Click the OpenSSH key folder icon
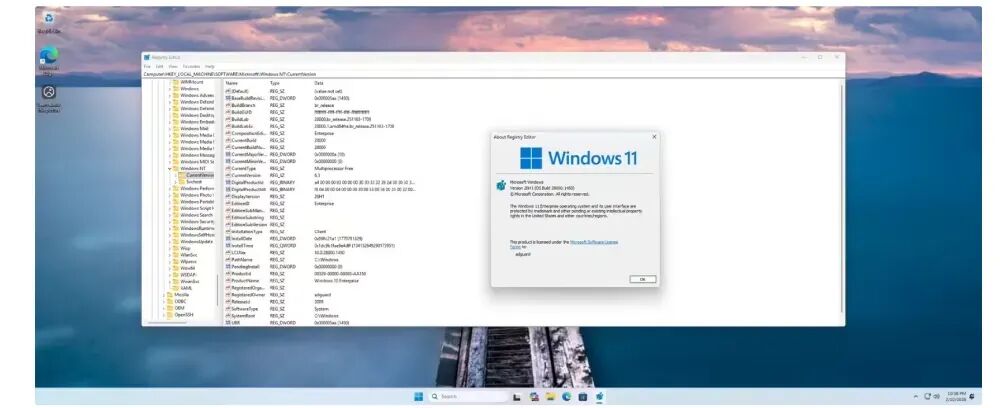The width and height of the screenshot is (1000, 408). (170, 314)
